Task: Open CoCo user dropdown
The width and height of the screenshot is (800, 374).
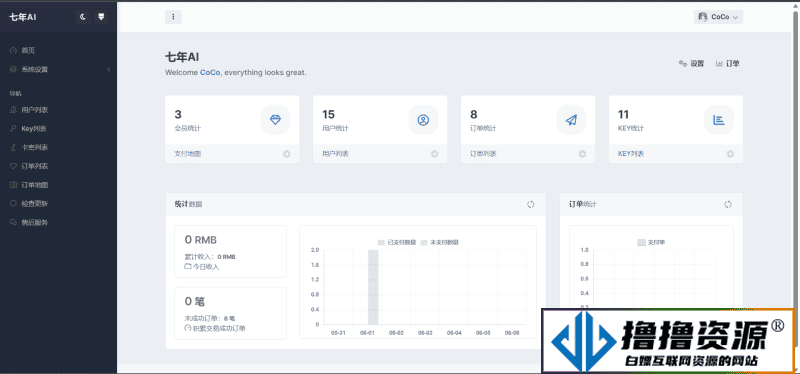Action: pos(718,17)
